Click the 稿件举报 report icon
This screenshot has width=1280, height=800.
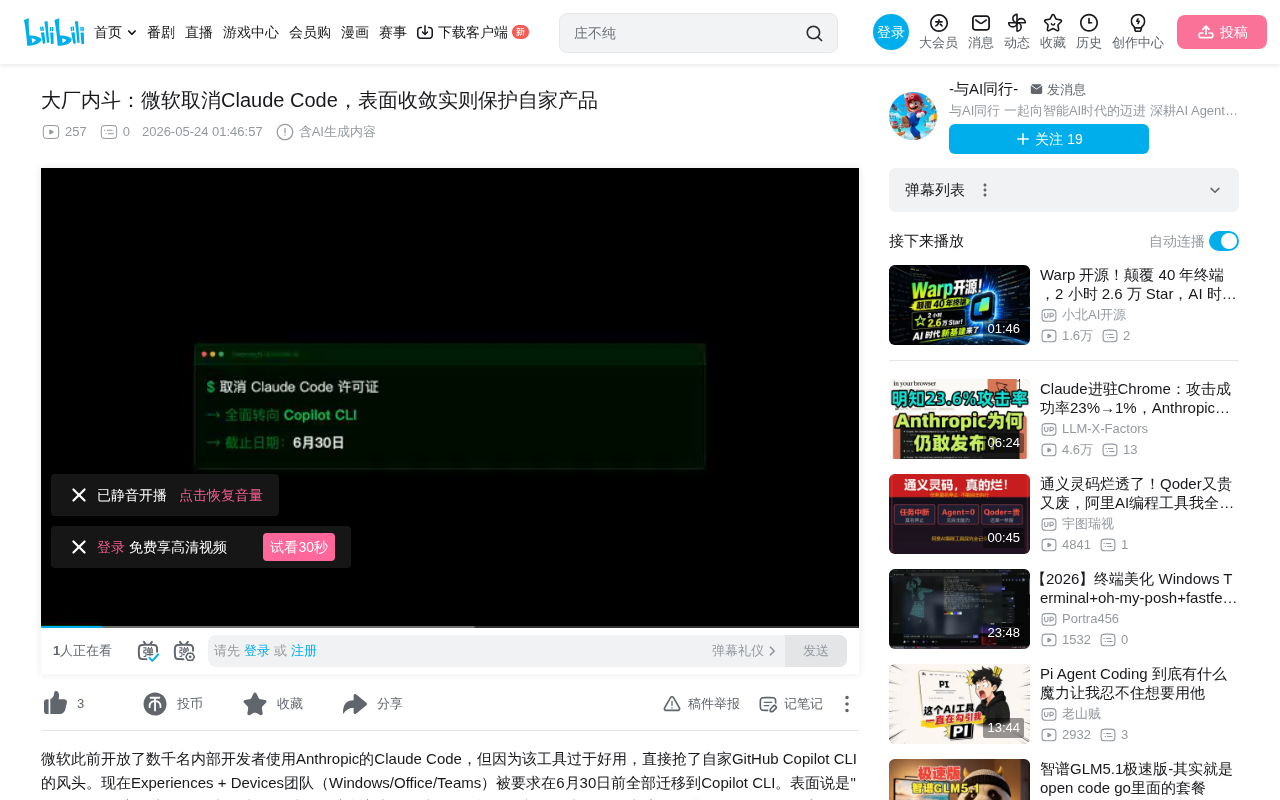672,704
